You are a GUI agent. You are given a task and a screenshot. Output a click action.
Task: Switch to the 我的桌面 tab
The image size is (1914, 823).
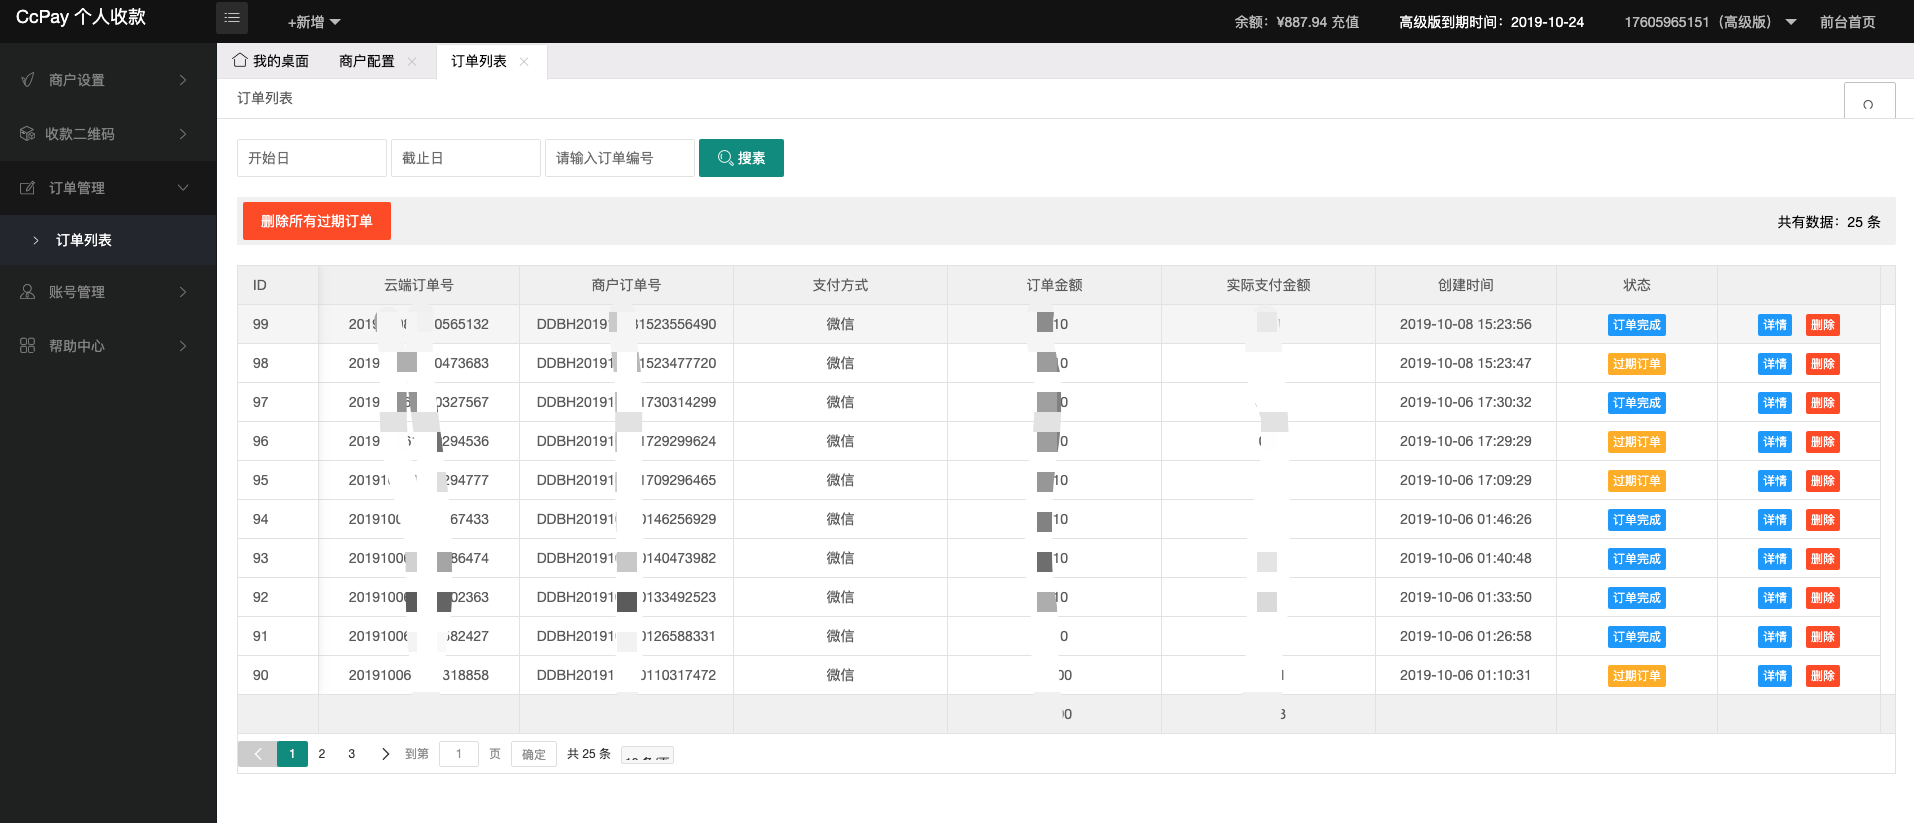click(271, 61)
